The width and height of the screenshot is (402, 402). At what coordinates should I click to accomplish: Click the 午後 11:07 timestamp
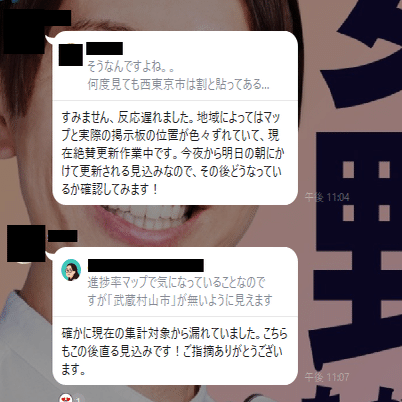click(327, 377)
